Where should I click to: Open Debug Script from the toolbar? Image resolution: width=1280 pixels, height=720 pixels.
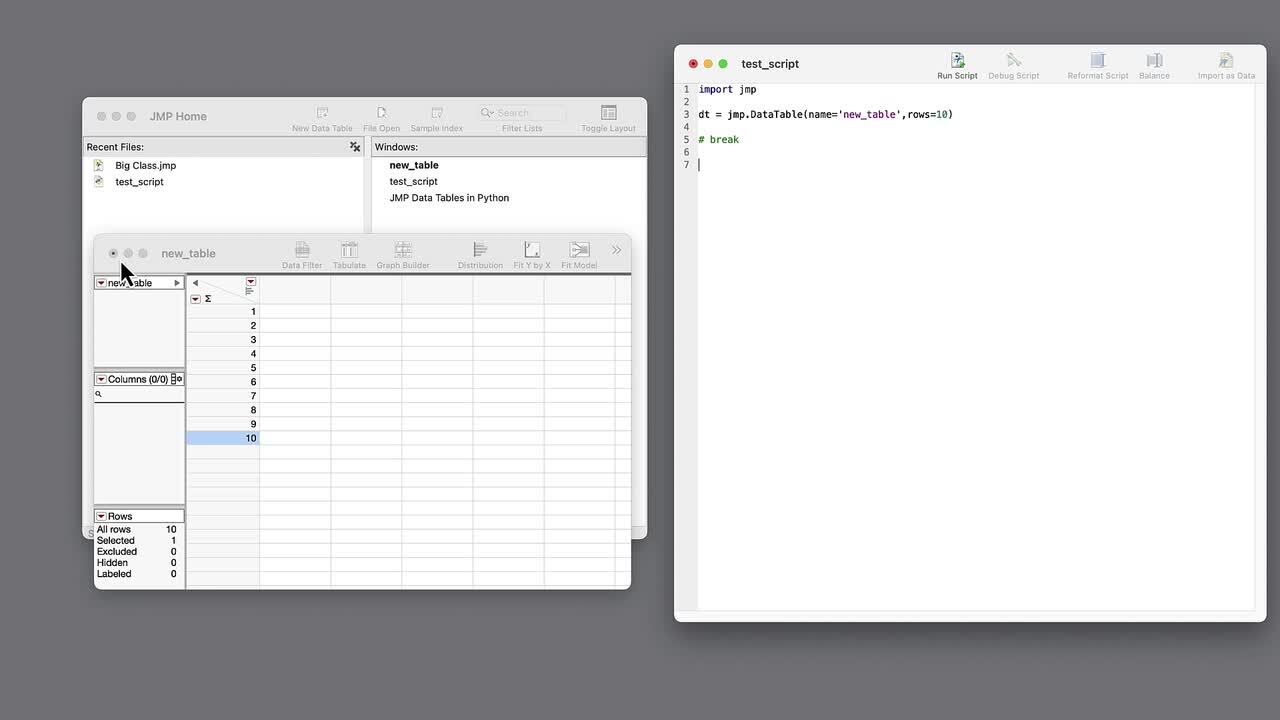1013,62
